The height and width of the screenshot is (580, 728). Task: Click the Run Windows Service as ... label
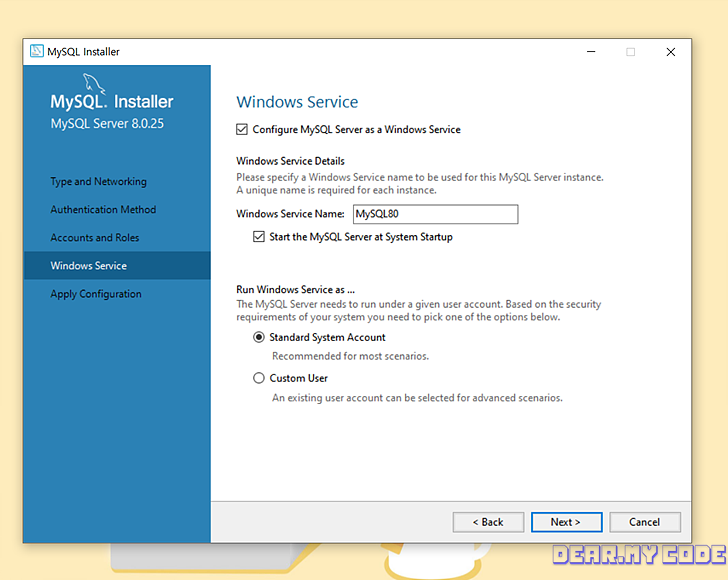click(x=295, y=289)
